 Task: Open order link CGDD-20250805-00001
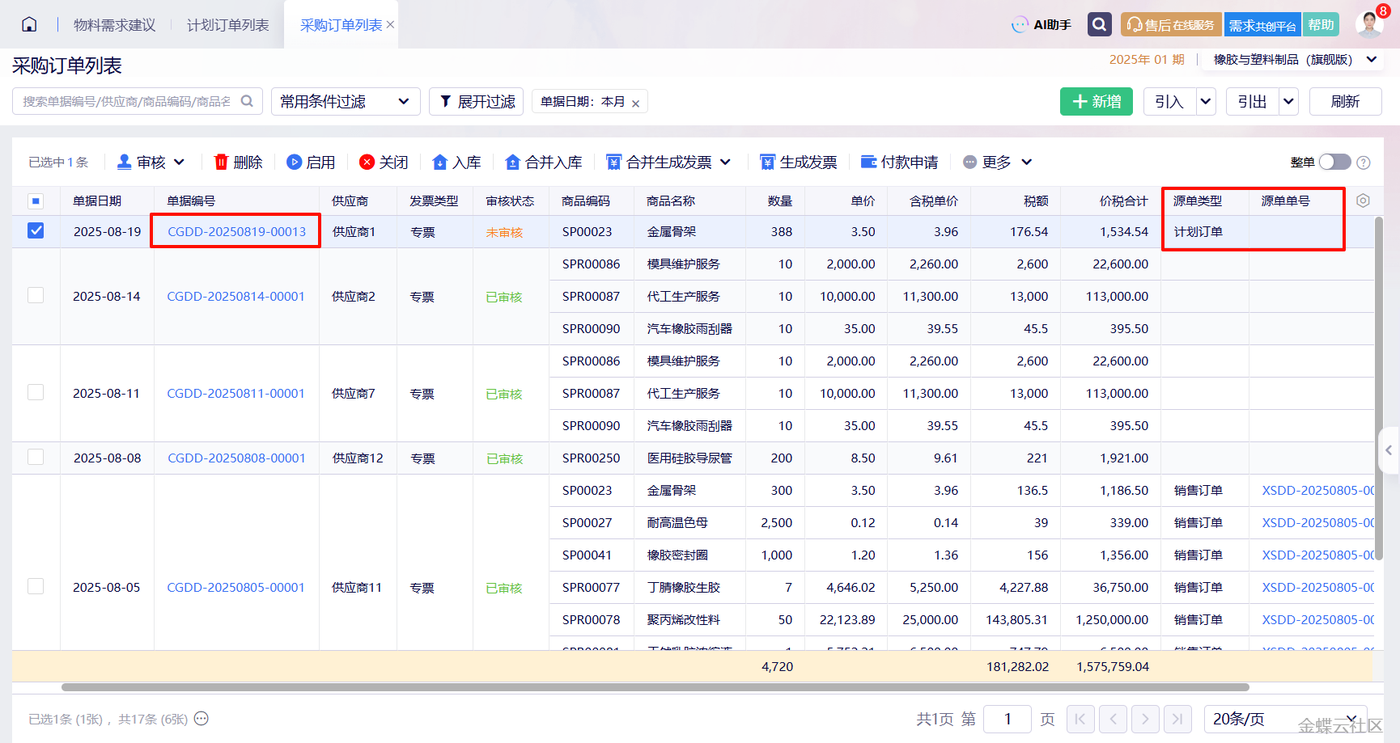pos(236,587)
